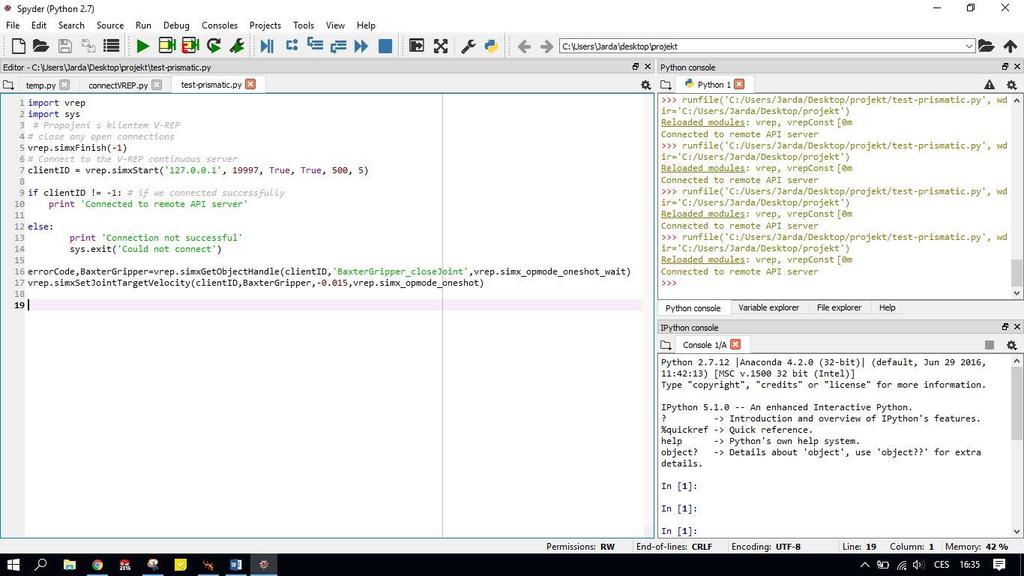Step into function debug icon
This screenshot has height=576, width=1024.
pos(315,45)
